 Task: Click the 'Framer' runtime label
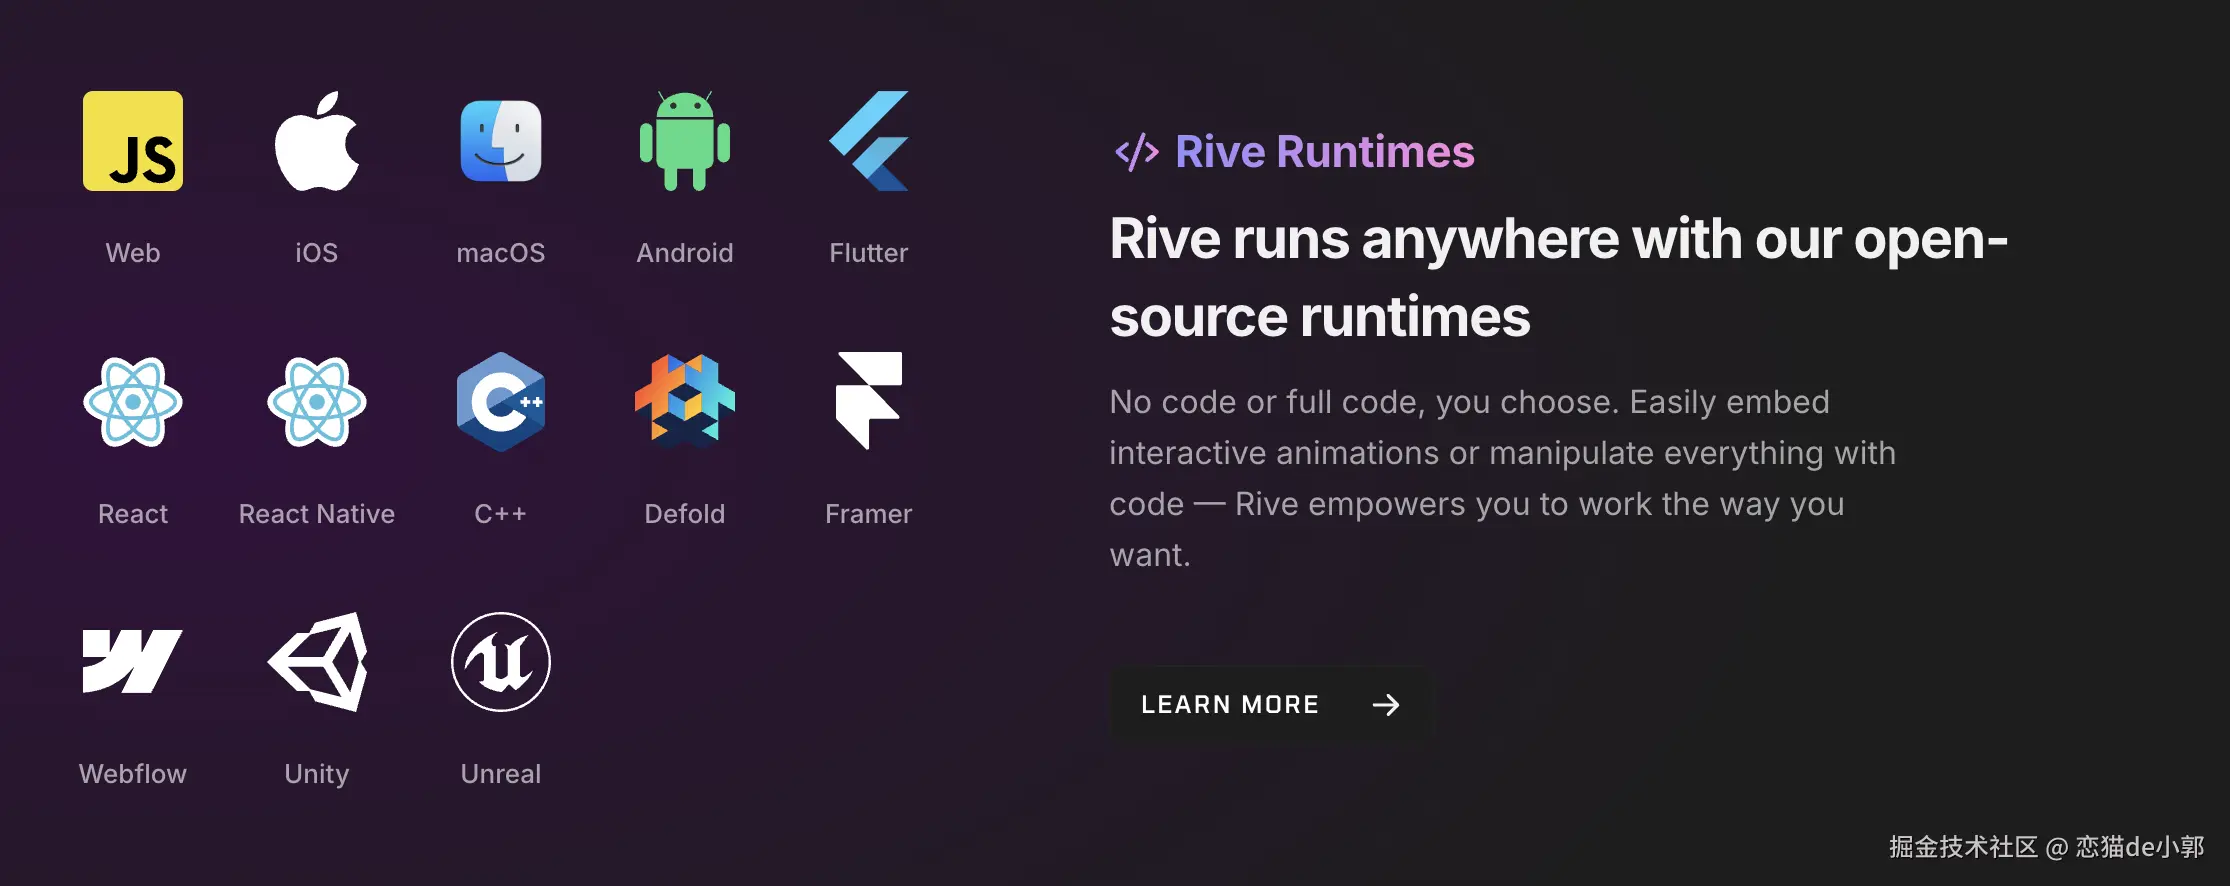pyautogui.click(x=869, y=514)
